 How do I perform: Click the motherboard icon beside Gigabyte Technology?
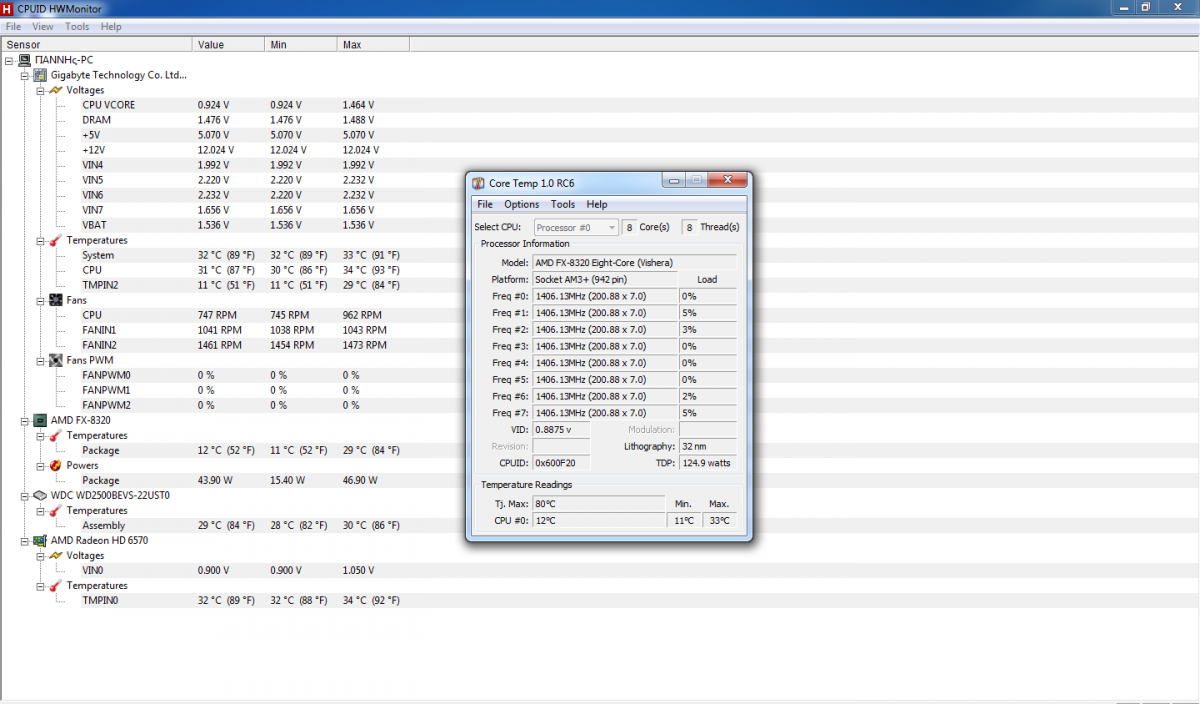(x=40, y=75)
